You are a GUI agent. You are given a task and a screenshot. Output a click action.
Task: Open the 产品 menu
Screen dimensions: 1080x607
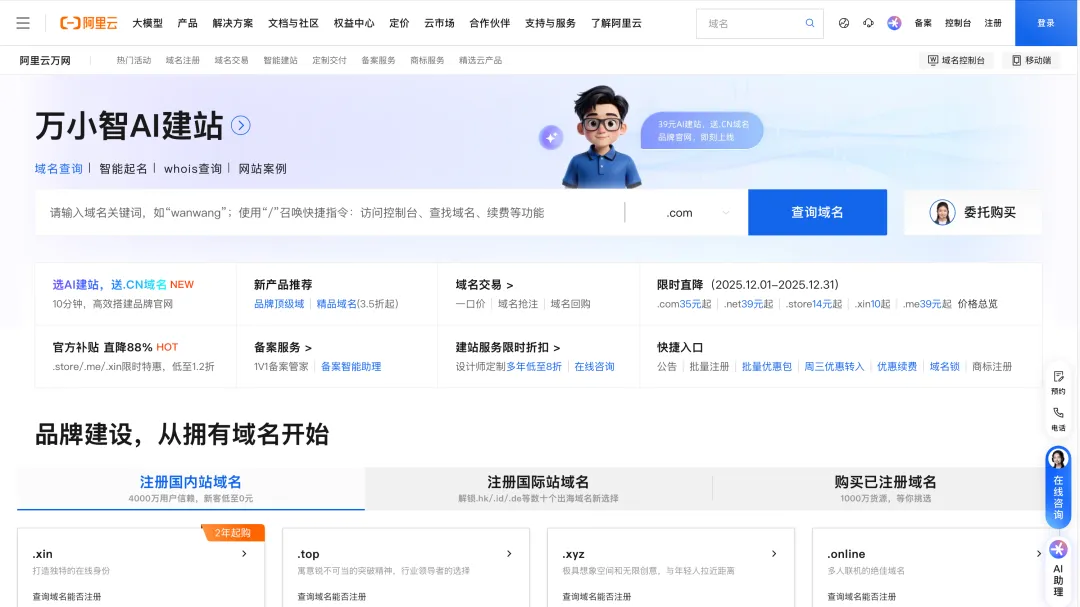pos(187,23)
